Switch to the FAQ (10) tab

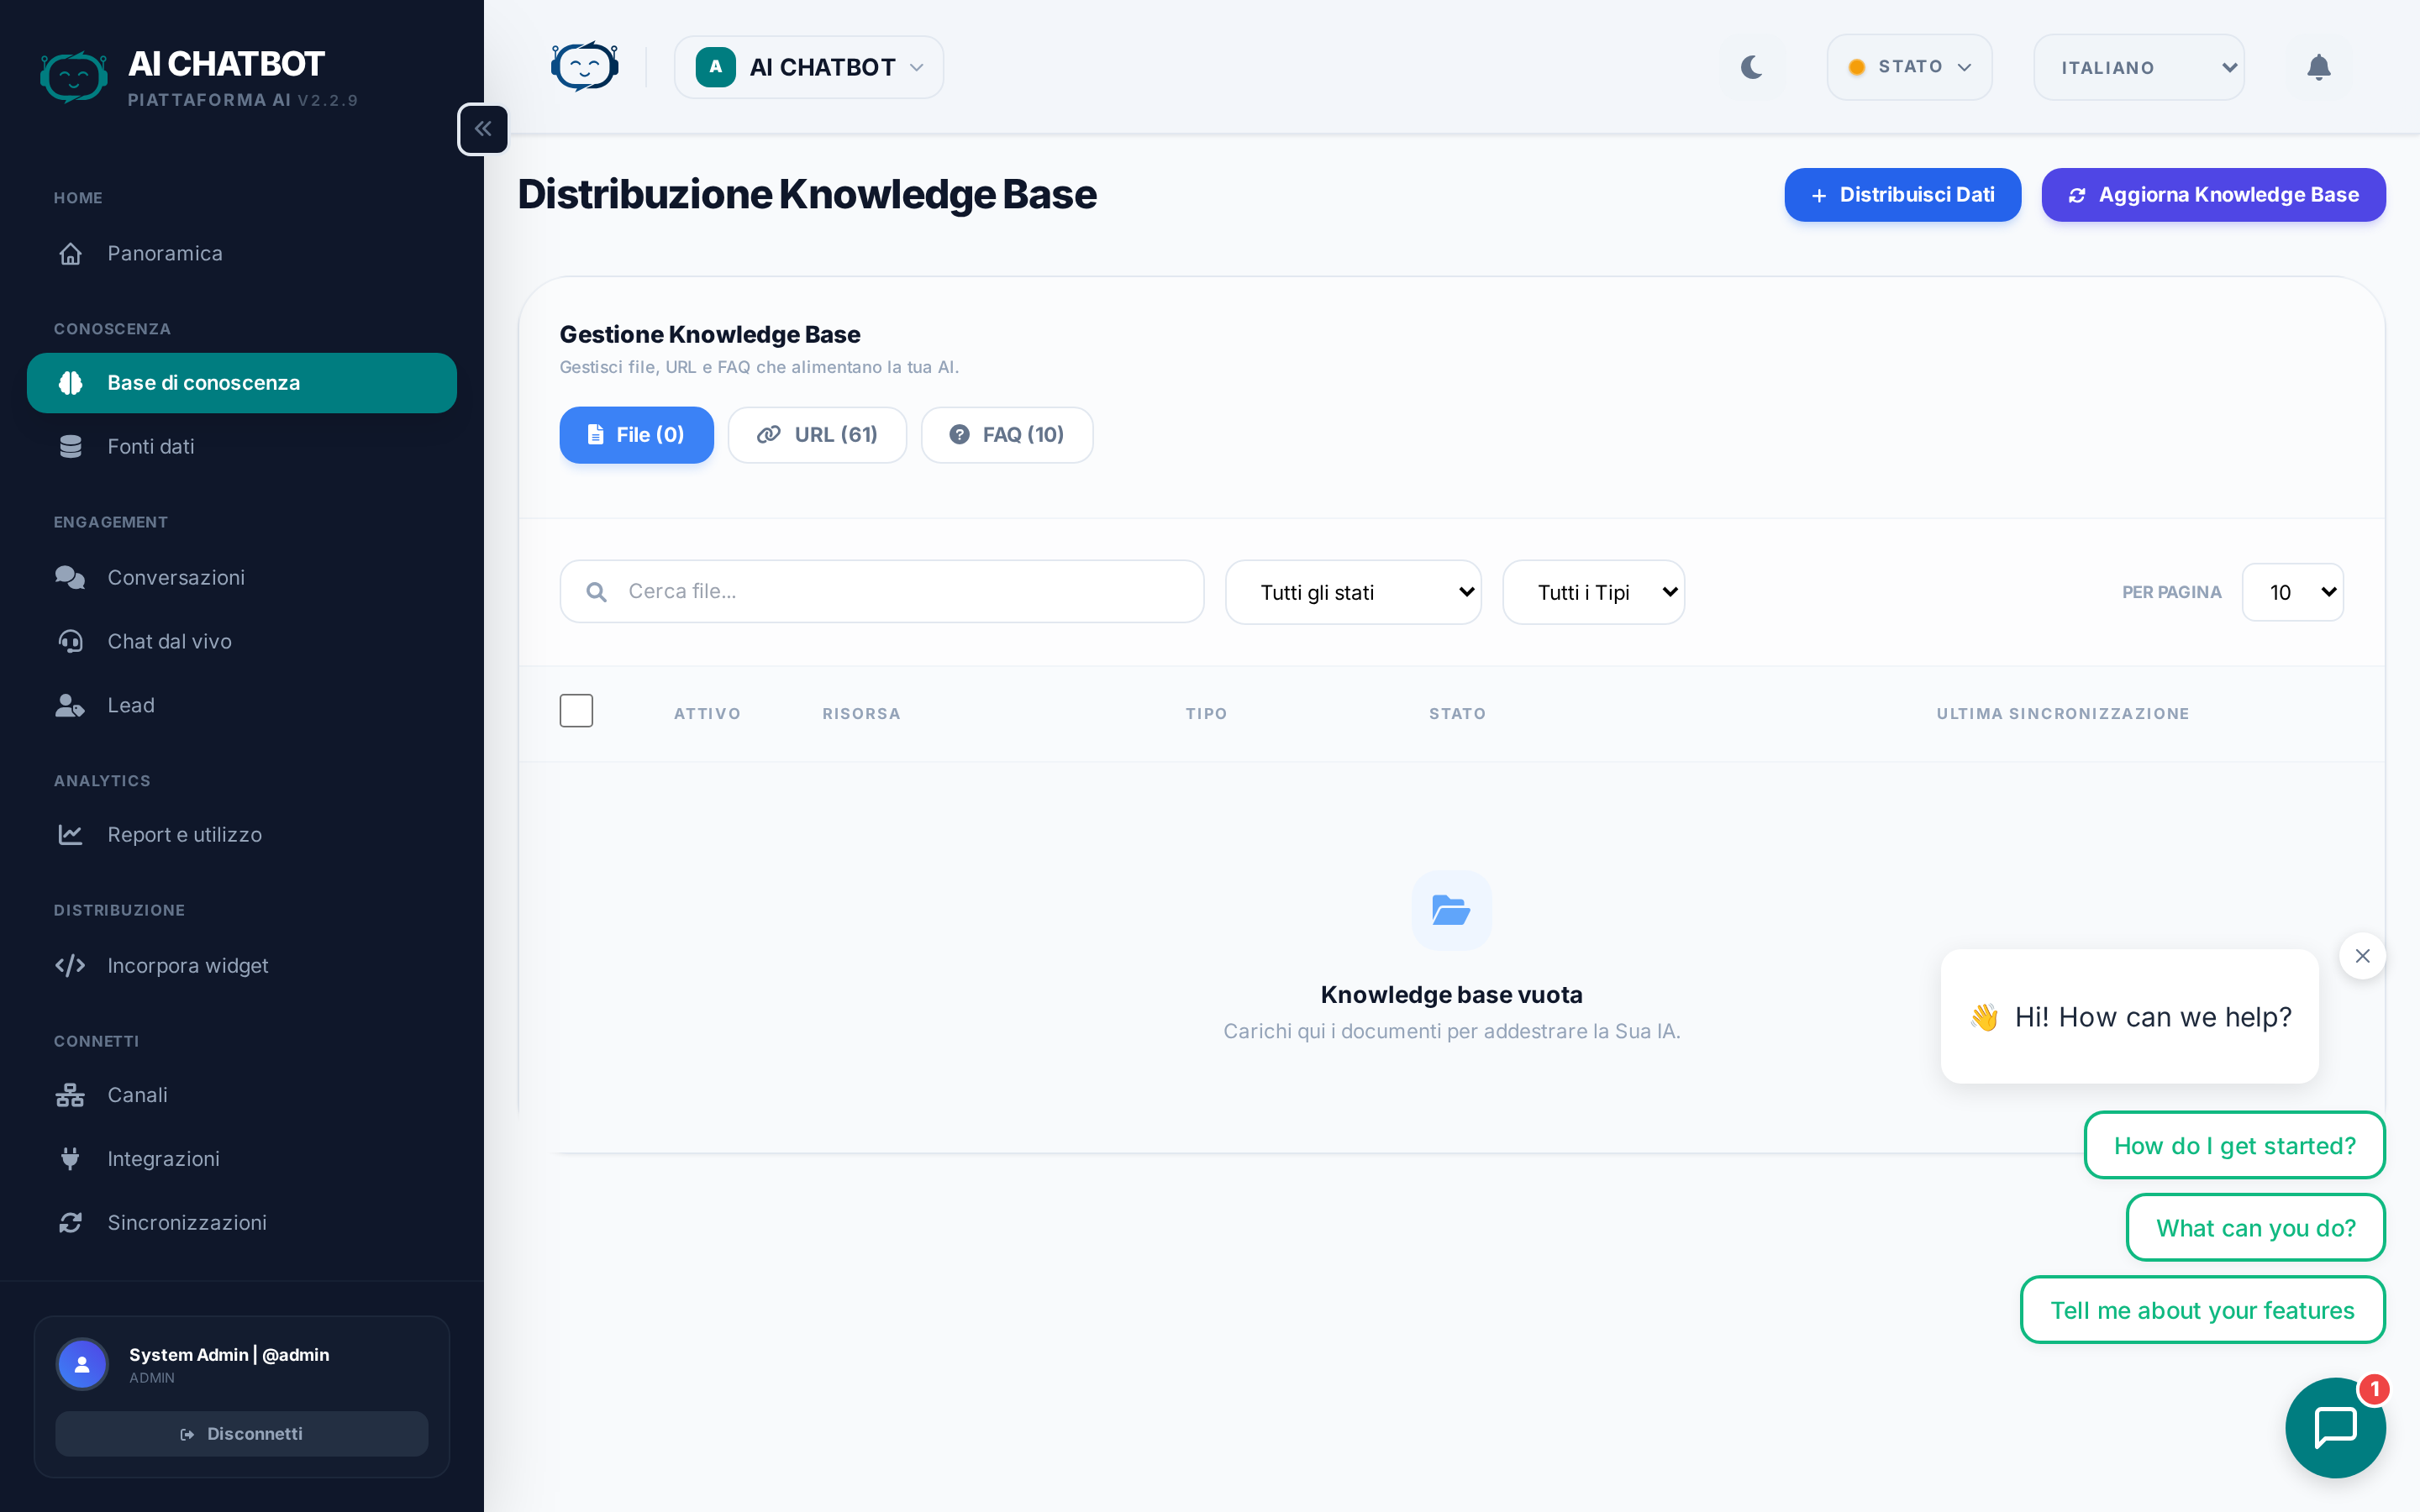(1006, 435)
